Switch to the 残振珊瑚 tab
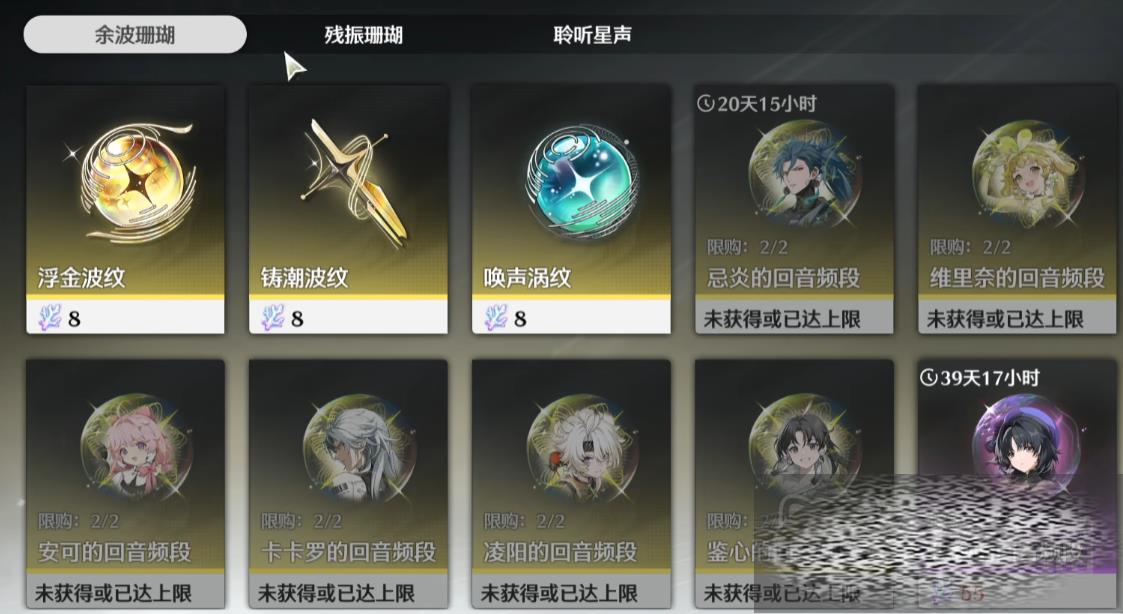Viewport: 1123px width, 614px height. [x=363, y=34]
